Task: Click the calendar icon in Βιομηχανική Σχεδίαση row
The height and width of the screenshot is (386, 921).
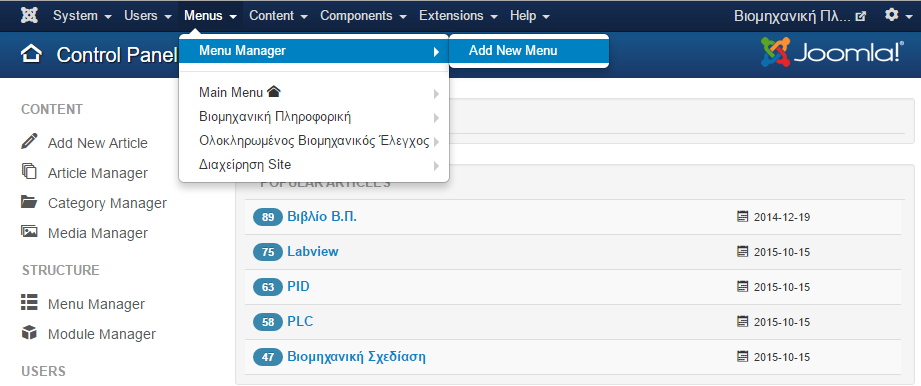Action: pyautogui.click(x=742, y=357)
